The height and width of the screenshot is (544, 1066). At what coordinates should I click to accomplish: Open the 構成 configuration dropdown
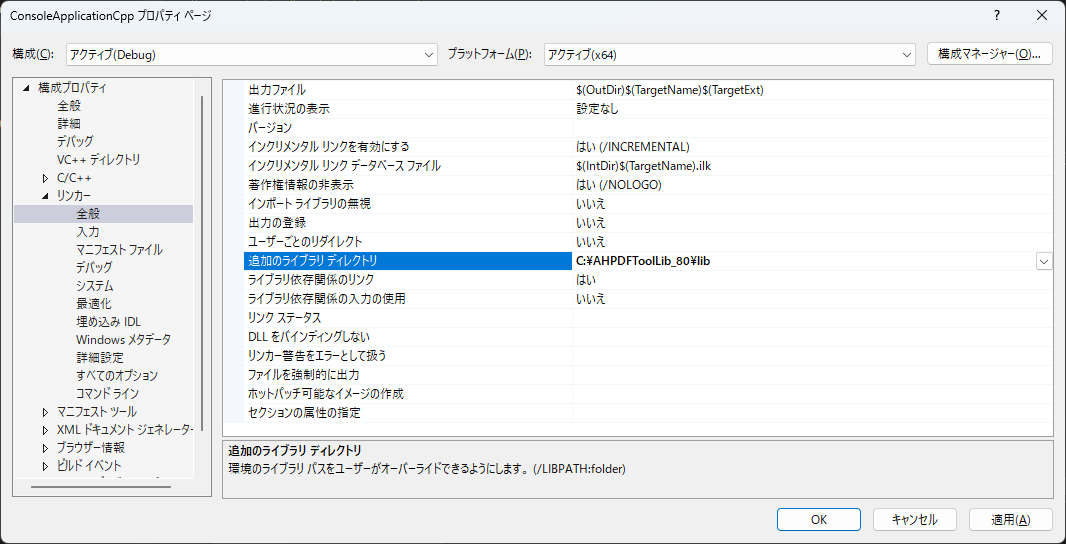[252, 54]
